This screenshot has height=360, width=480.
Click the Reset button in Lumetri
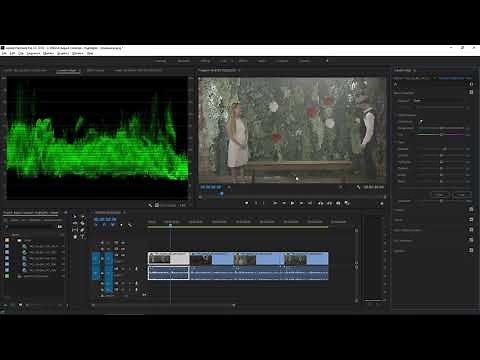pos(461,195)
